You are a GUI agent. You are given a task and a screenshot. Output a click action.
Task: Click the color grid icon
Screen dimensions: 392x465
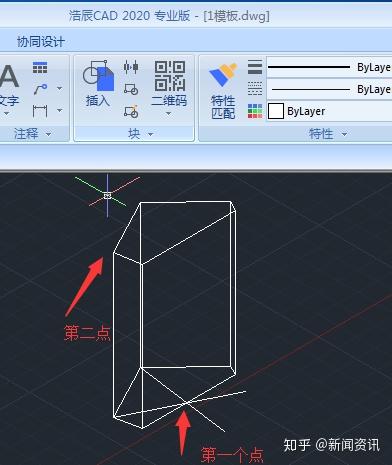(255, 111)
